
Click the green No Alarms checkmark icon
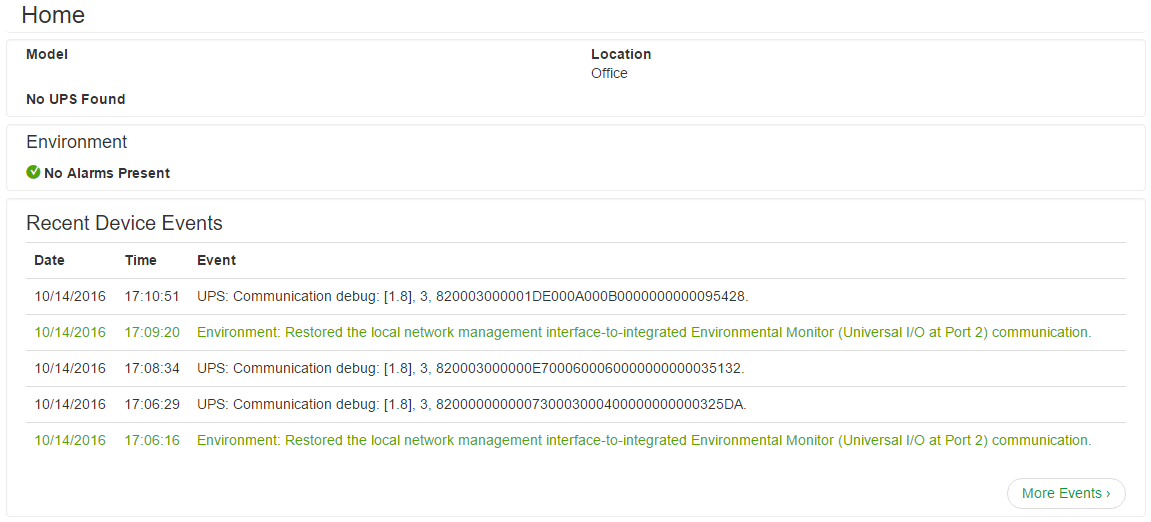pos(33,172)
